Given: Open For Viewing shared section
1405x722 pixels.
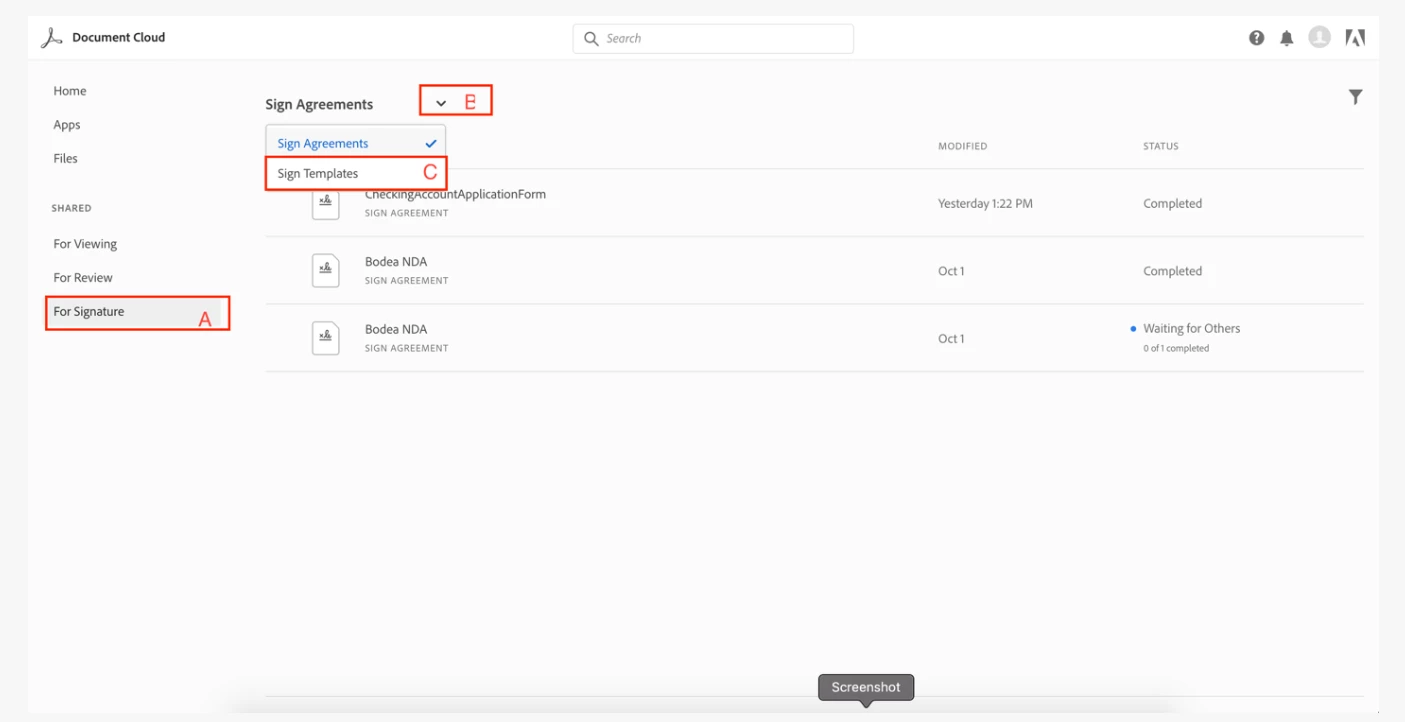Looking at the screenshot, I should click(x=85, y=244).
